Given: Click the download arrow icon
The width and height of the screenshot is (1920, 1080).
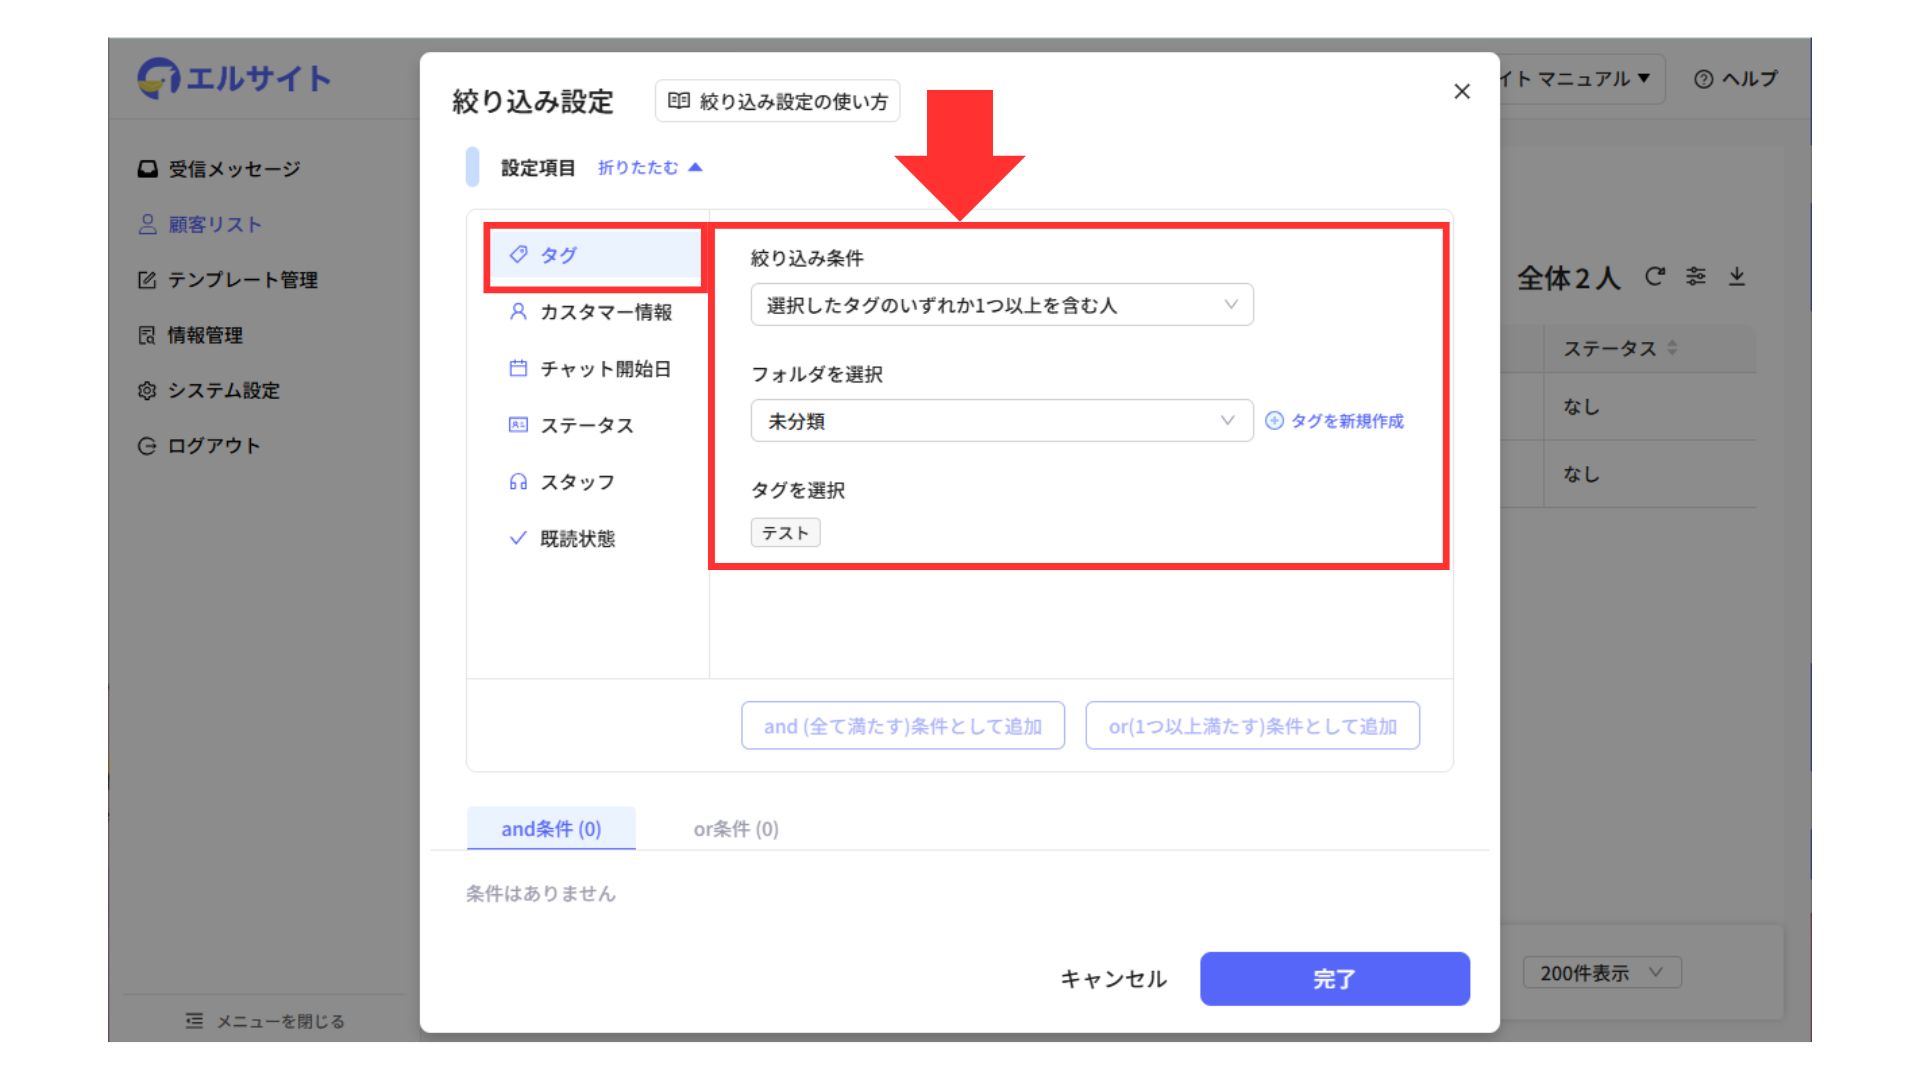Looking at the screenshot, I should click(x=1737, y=277).
